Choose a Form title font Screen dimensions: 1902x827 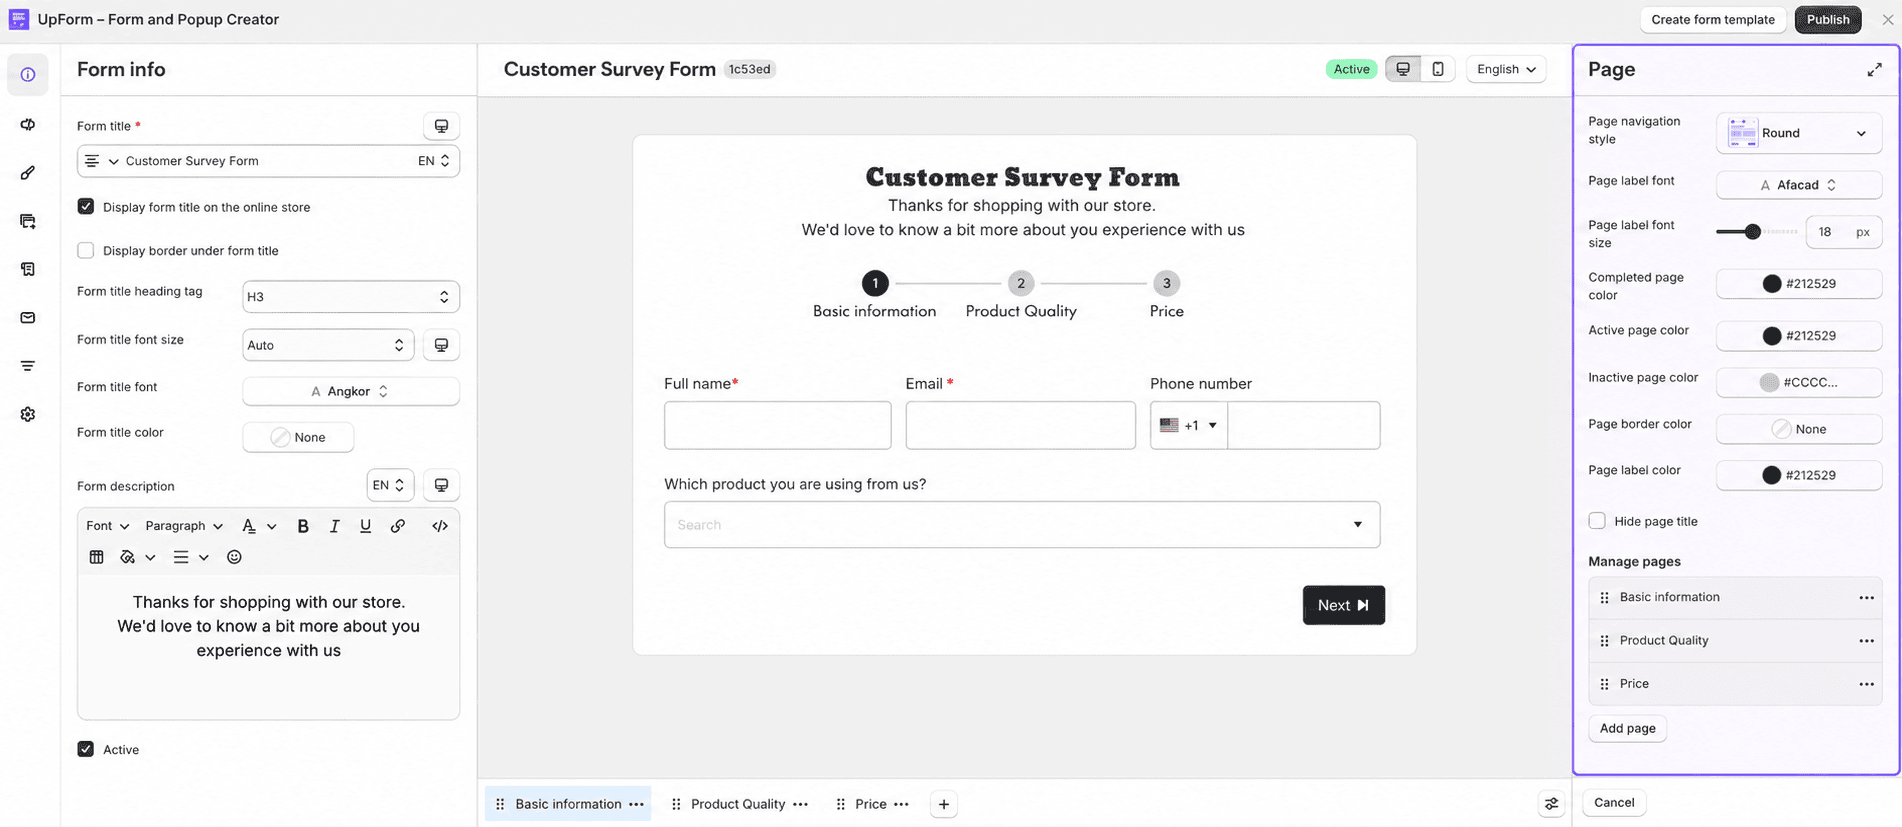pyautogui.click(x=351, y=391)
